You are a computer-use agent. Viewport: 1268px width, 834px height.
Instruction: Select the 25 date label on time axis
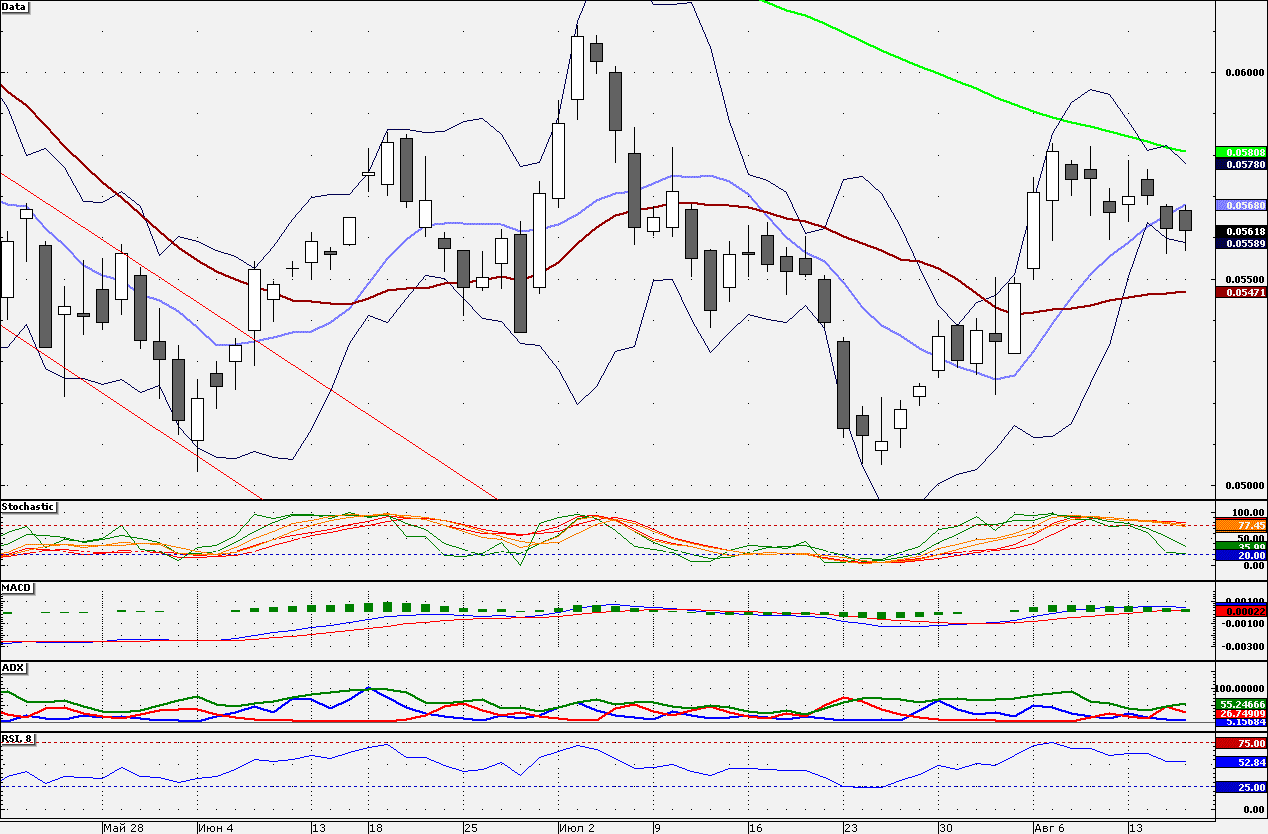click(x=470, y=828)
